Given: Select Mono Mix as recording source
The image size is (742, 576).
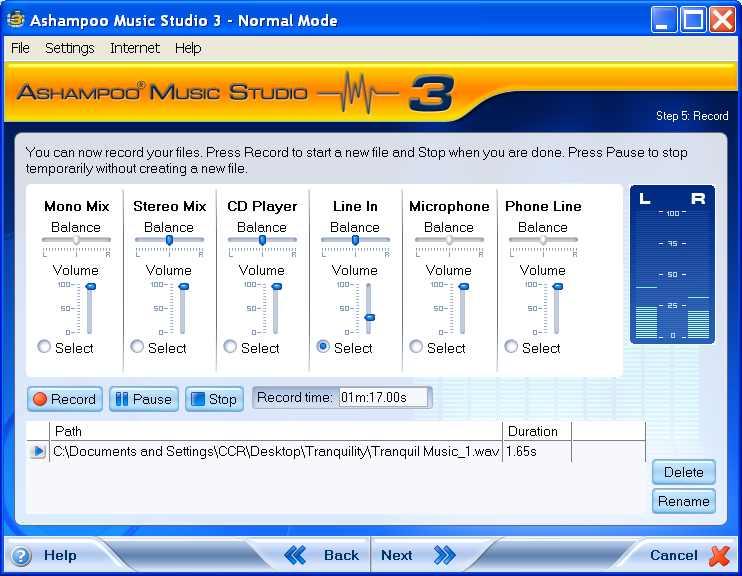Looking at the screenshot, I should pyautogui.click(x=44, y=347).
